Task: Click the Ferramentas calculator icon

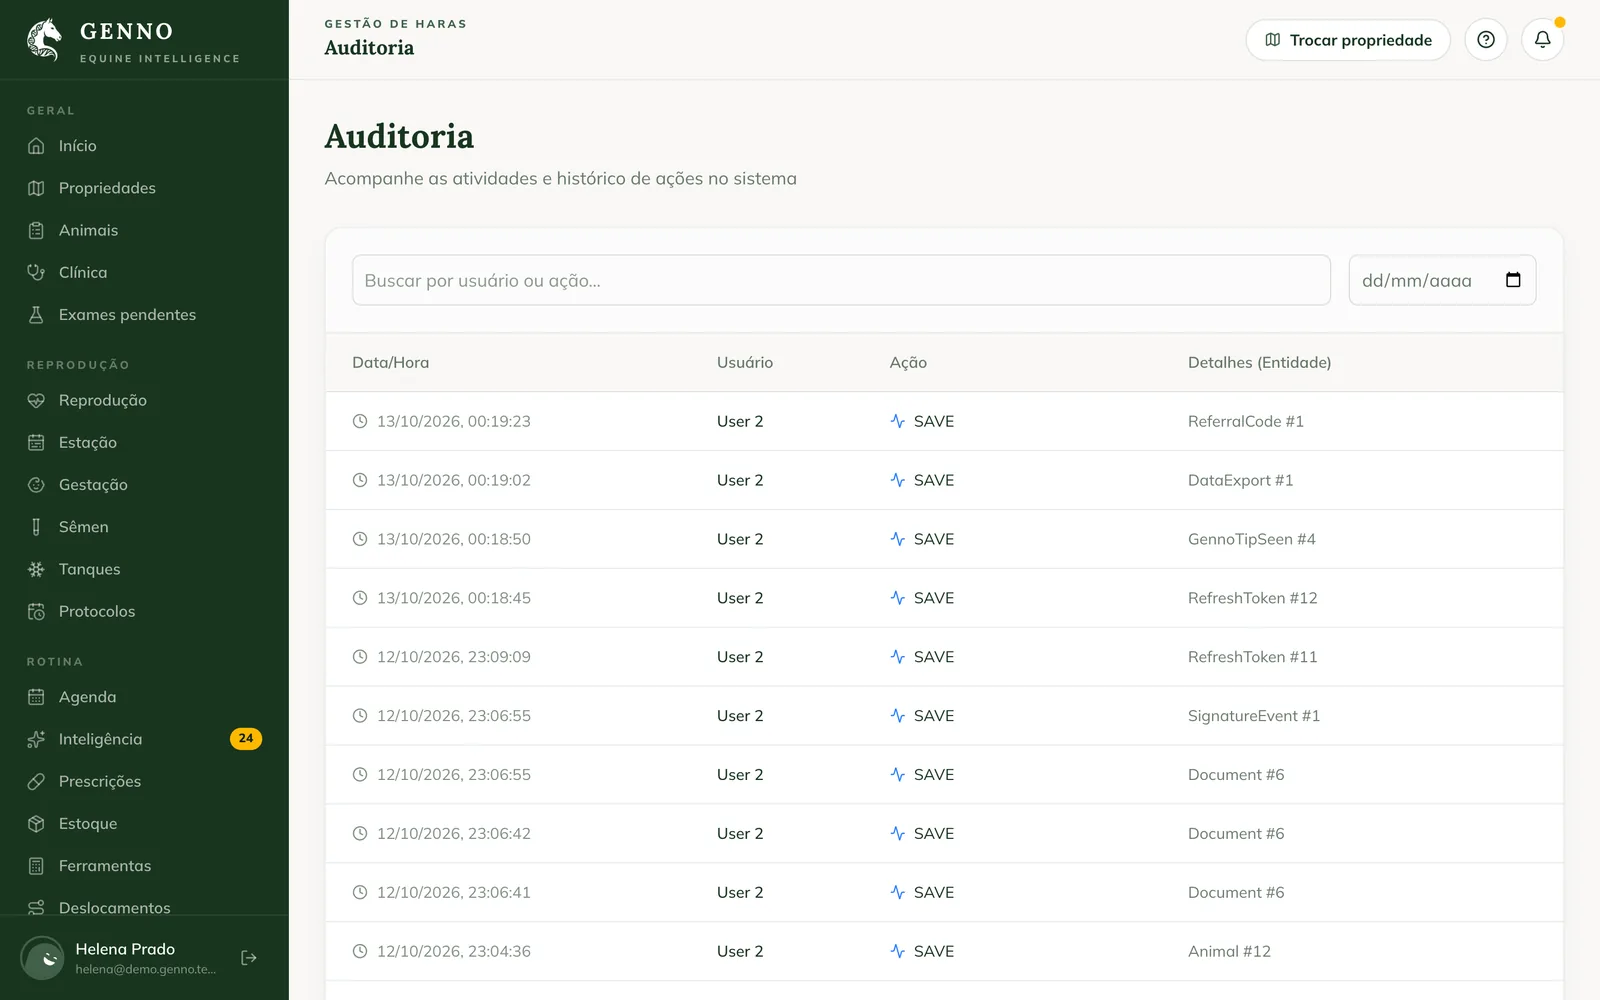Action: click(x=36, y=866)
